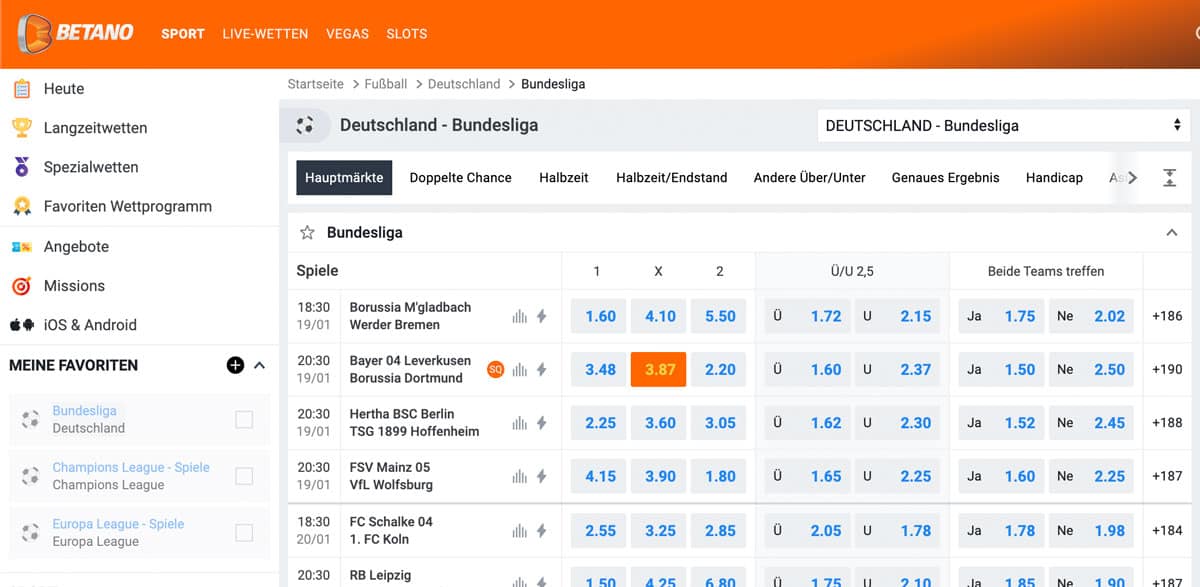Viewport: 1200px width, 587px height.
Task: Favorite Bundesliga section with the star
Action: click(x=307, y=233)
